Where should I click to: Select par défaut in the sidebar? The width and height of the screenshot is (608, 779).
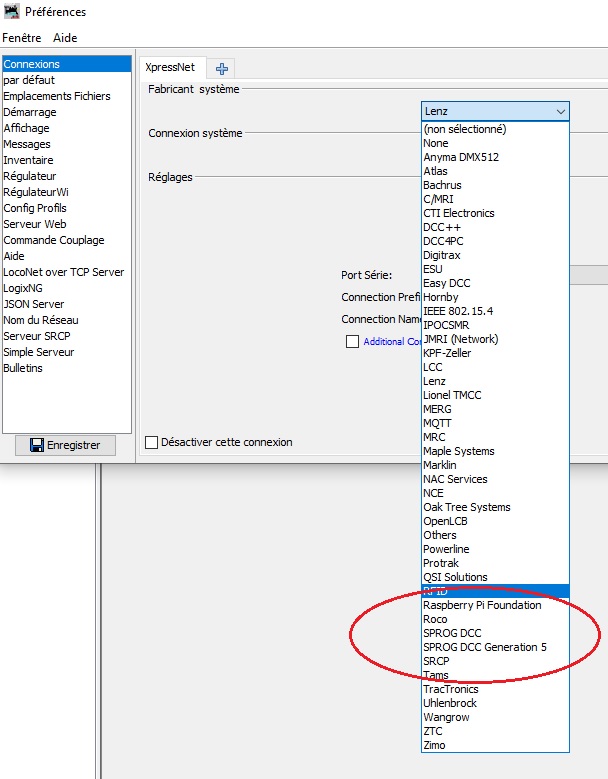[x=67, y=80]
